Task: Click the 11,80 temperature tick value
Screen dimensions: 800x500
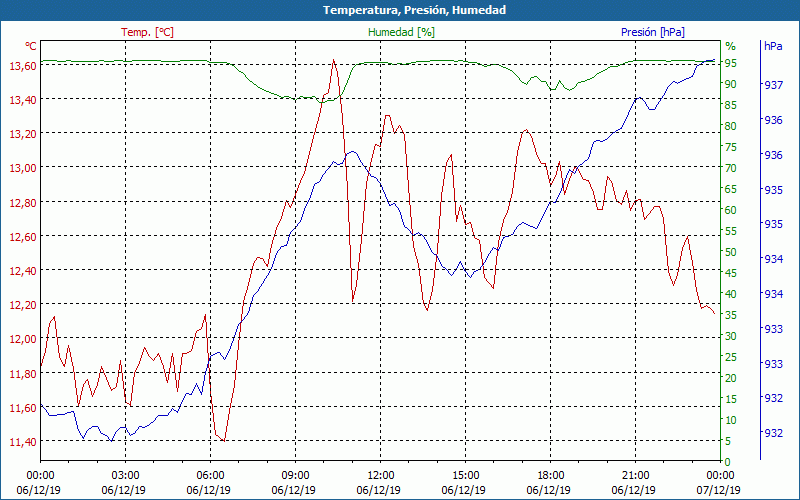Action: point(23,373)
